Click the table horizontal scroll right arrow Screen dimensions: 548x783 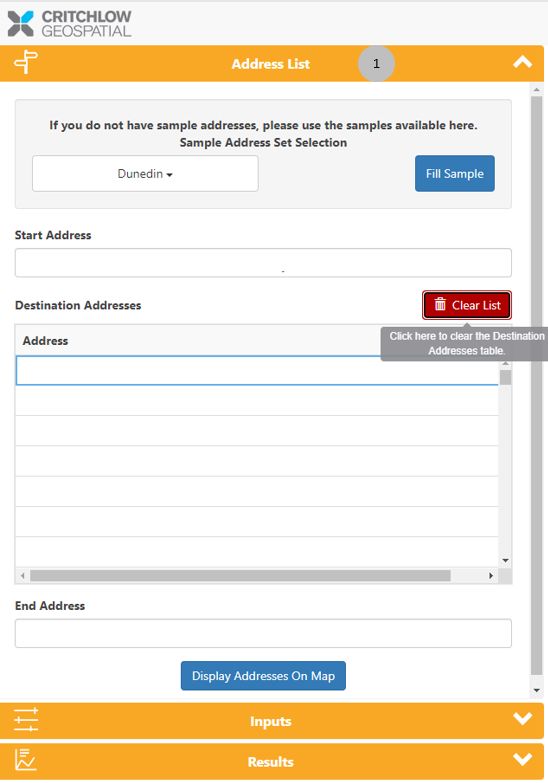(x=491, y=576)
